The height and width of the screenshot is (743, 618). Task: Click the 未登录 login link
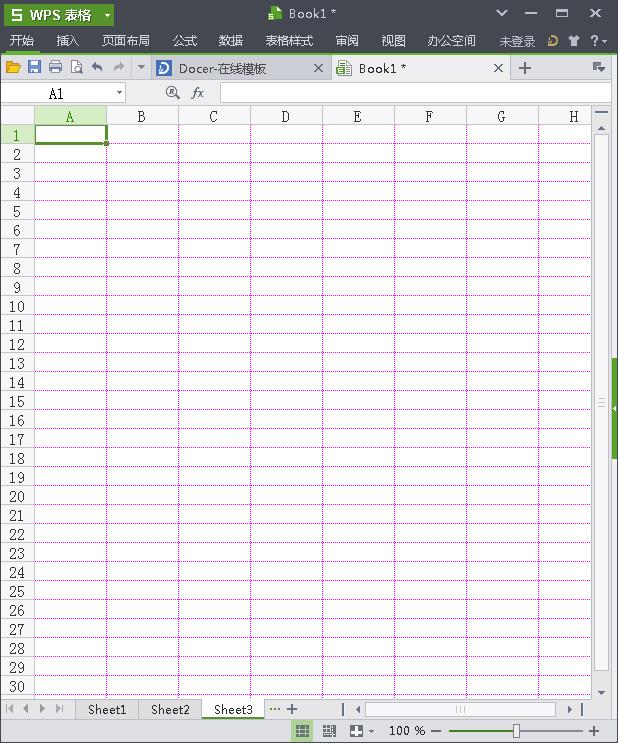click(517, 42)
